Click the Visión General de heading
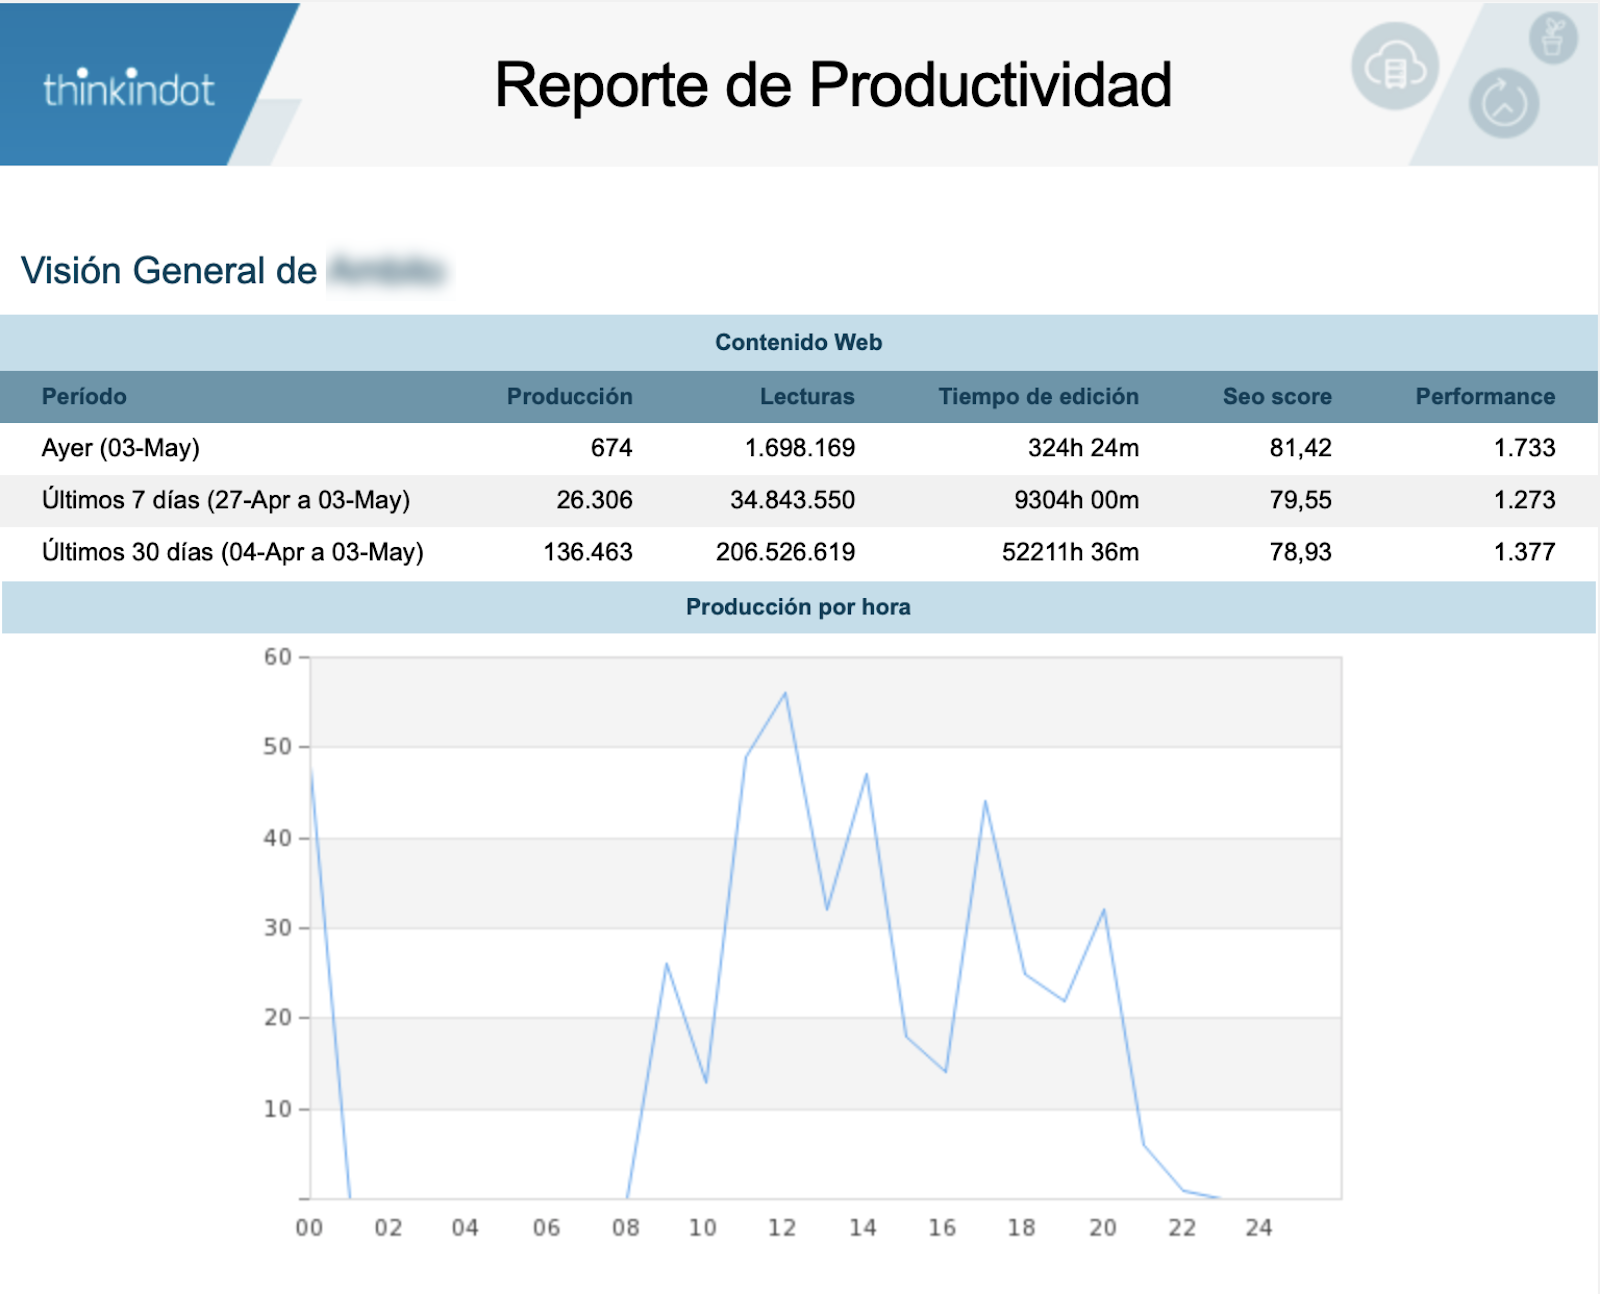The image size is (1600, 1294). pos(169,271)
